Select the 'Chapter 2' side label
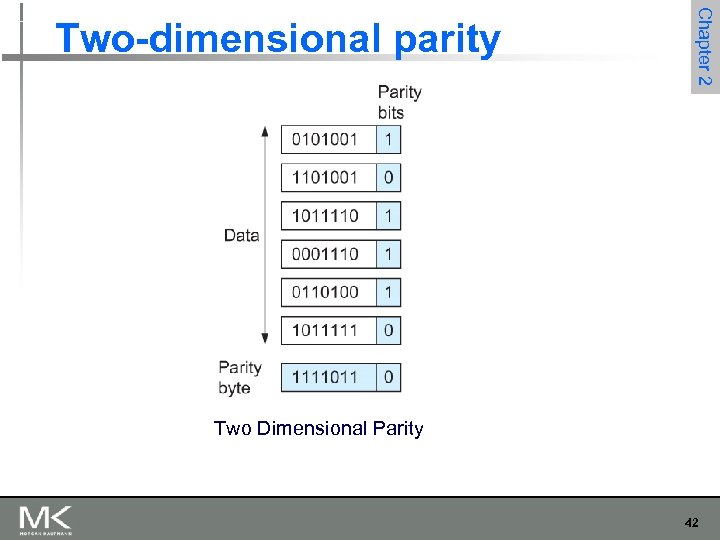720x540 pixels. [705, 47]
